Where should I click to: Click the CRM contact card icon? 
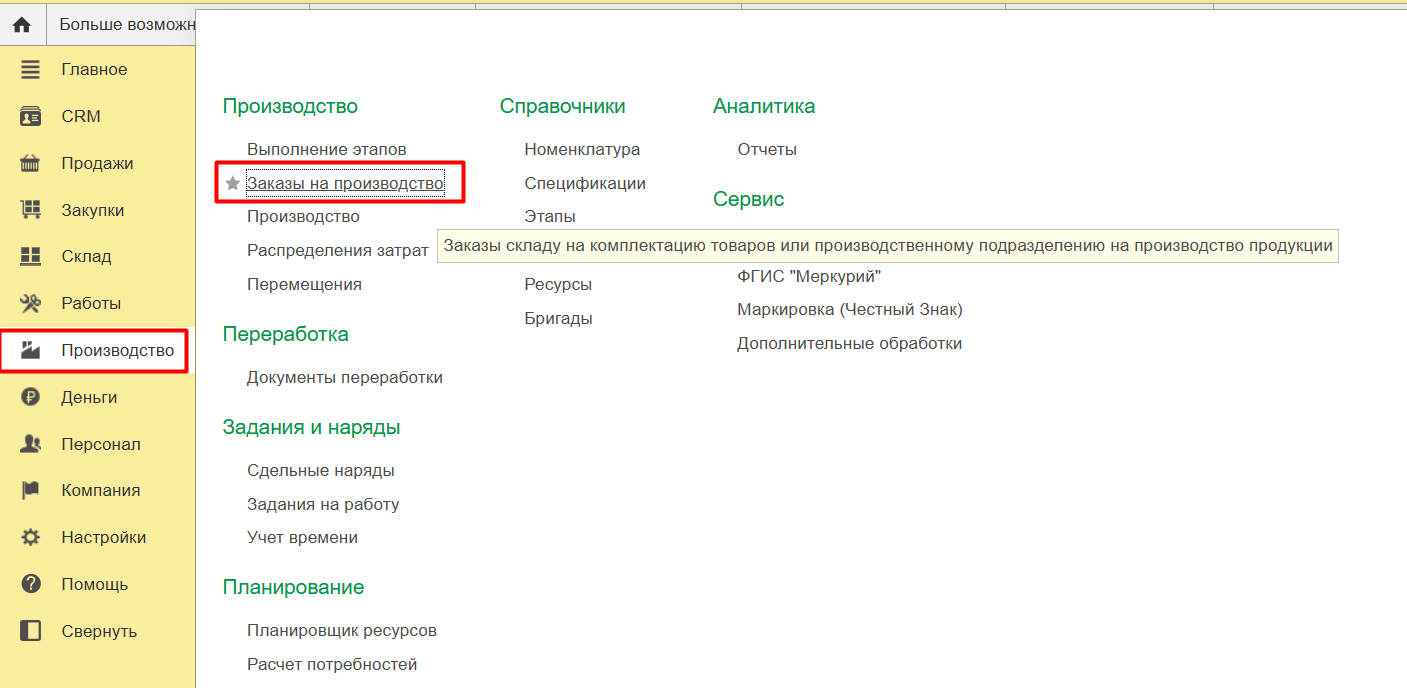click(31, 116)
